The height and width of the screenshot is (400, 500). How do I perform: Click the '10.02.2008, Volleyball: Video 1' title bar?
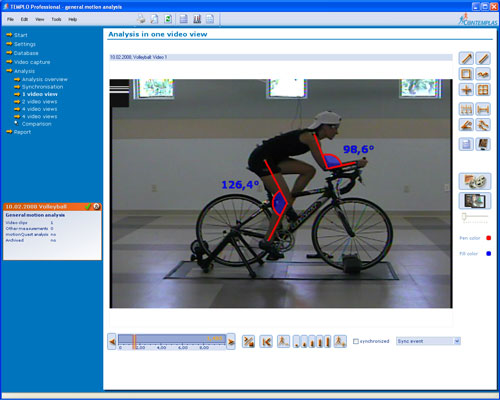[281, 57]
